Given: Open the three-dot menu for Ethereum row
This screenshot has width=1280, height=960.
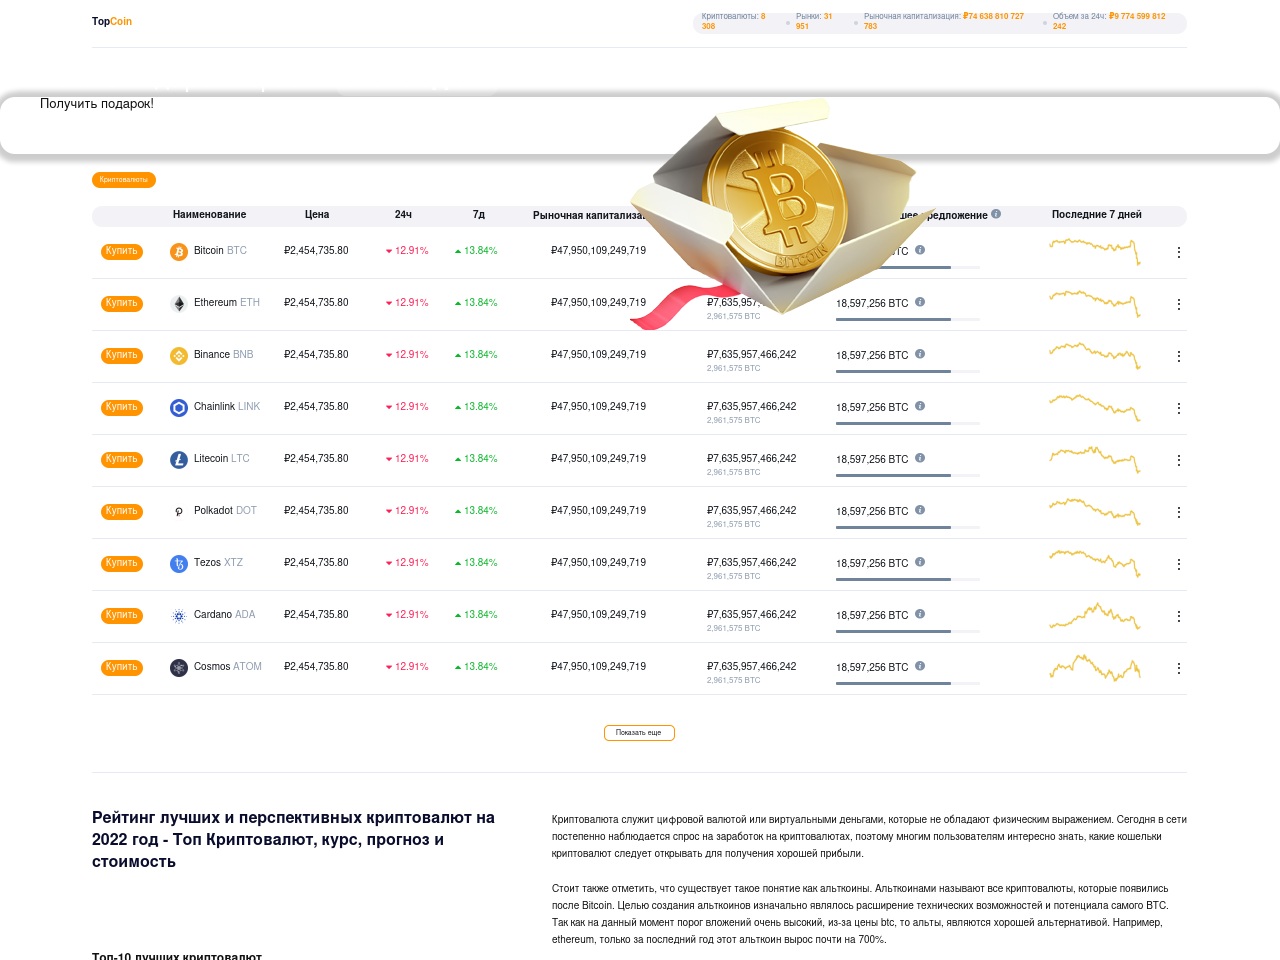Looking at the screenshot, I should [x=1179, y=304].
